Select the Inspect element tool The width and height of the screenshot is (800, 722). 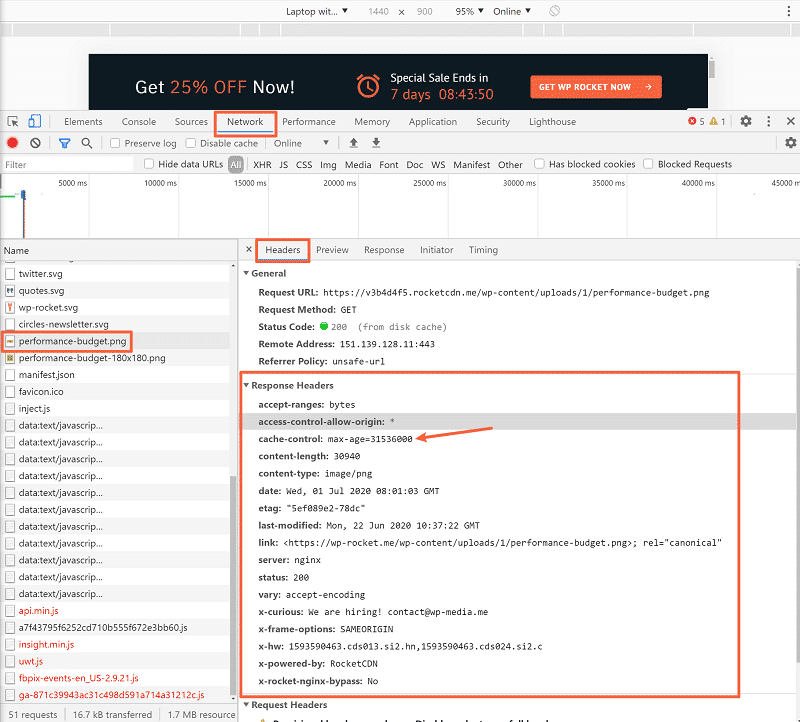point(14,120)
